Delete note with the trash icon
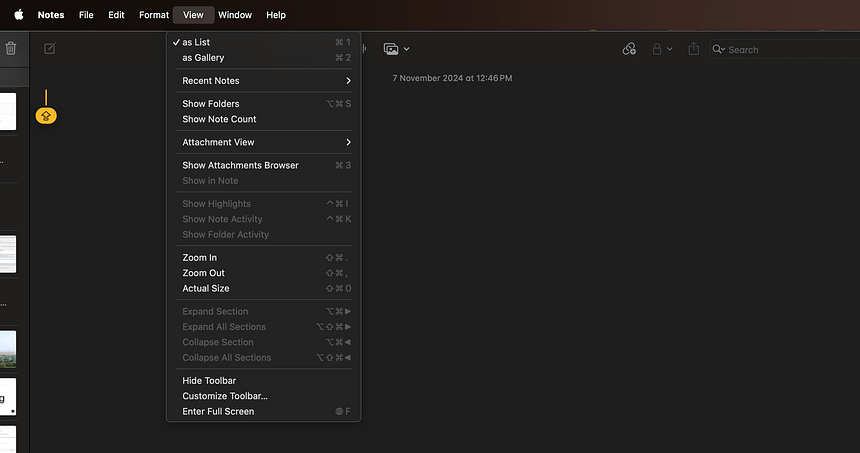The image size is (860, 453). [x=11, y=49]
